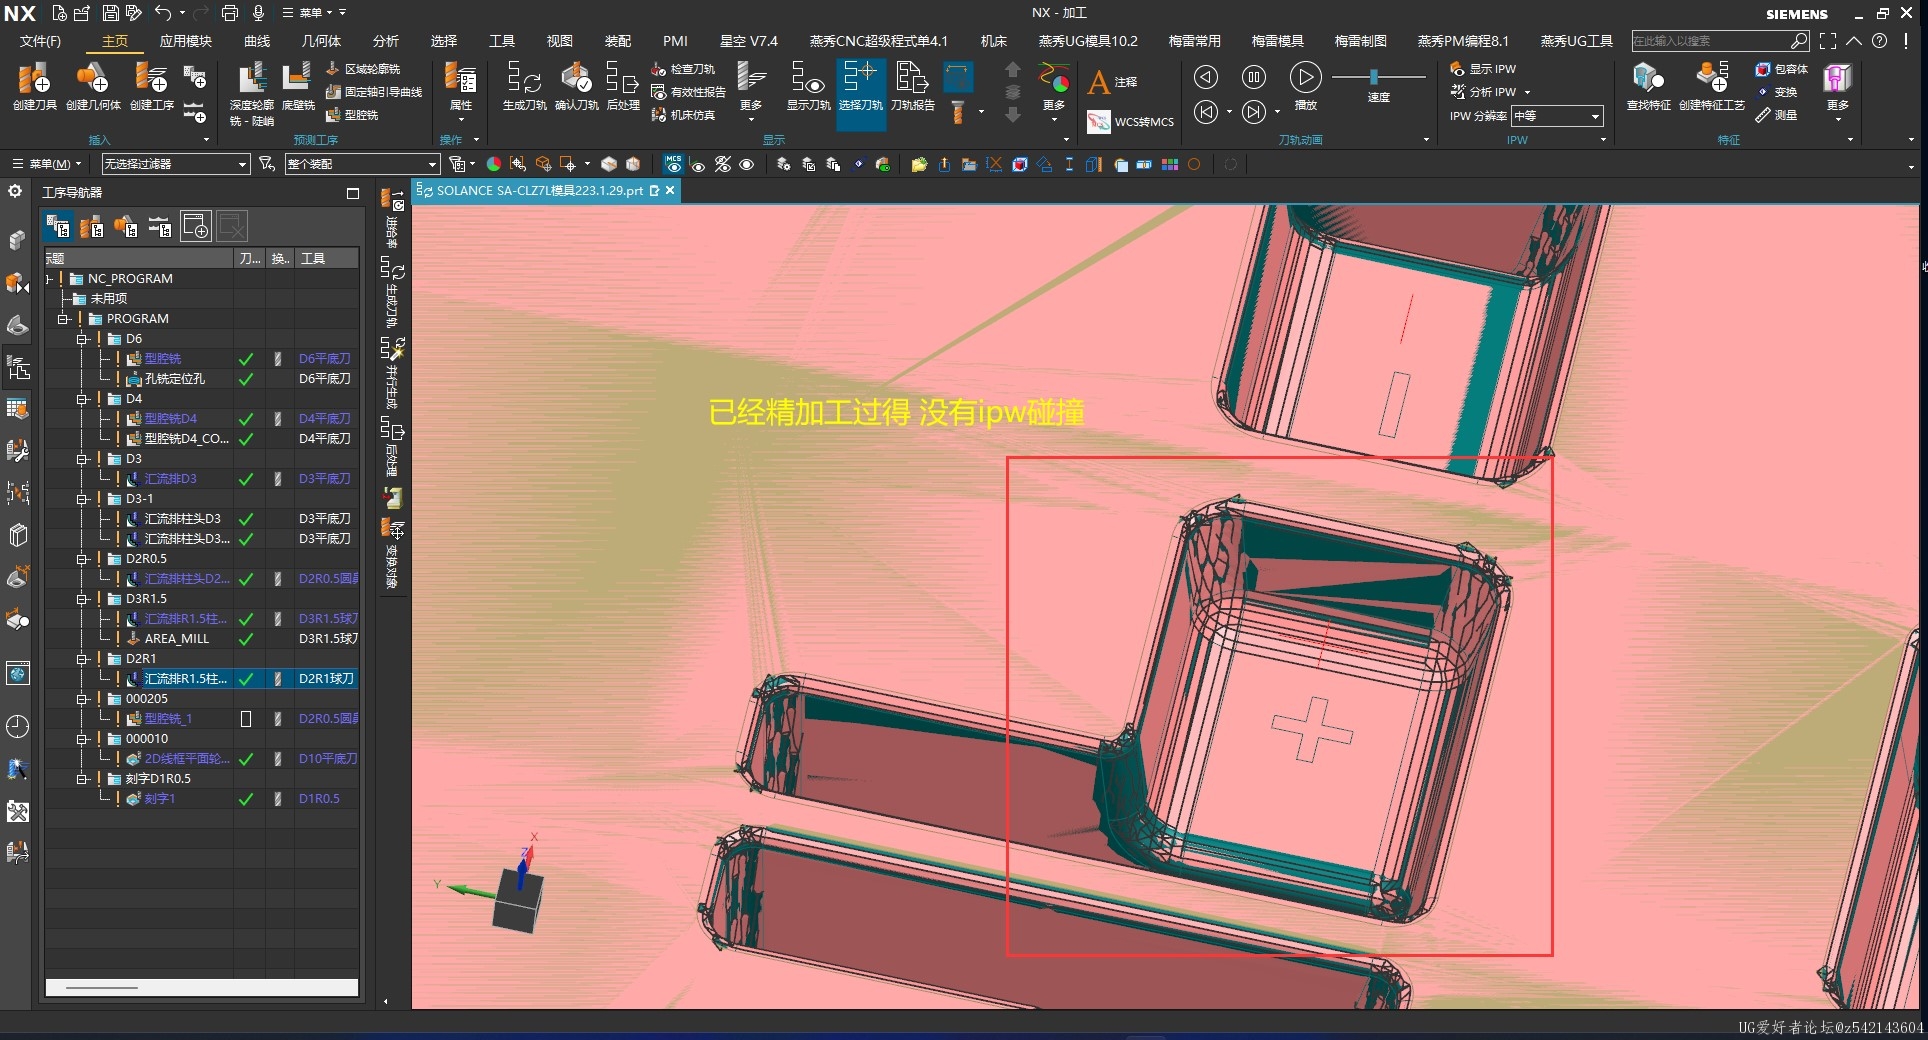Screen dimensions: 1928x1040
Task: Click the 检查刀轨 button
Action: (683, 69)
